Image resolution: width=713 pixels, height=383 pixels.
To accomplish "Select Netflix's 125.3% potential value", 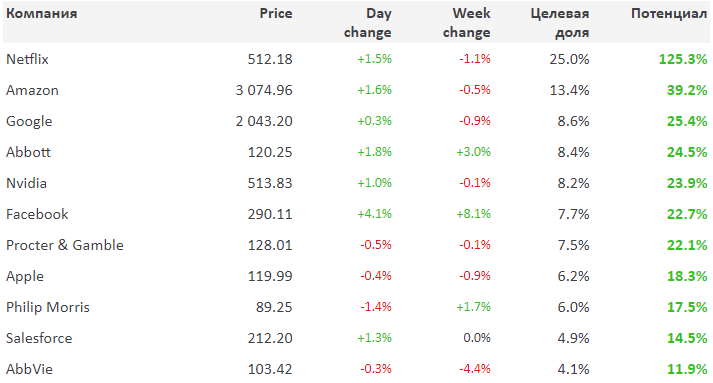I will pyautogui.click(x=683, y=59).
